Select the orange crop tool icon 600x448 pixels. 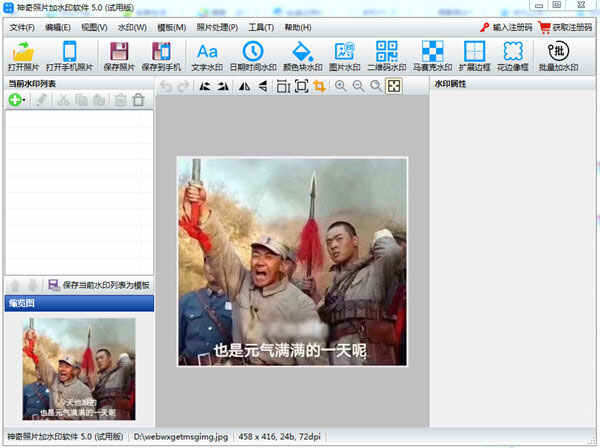319,86
